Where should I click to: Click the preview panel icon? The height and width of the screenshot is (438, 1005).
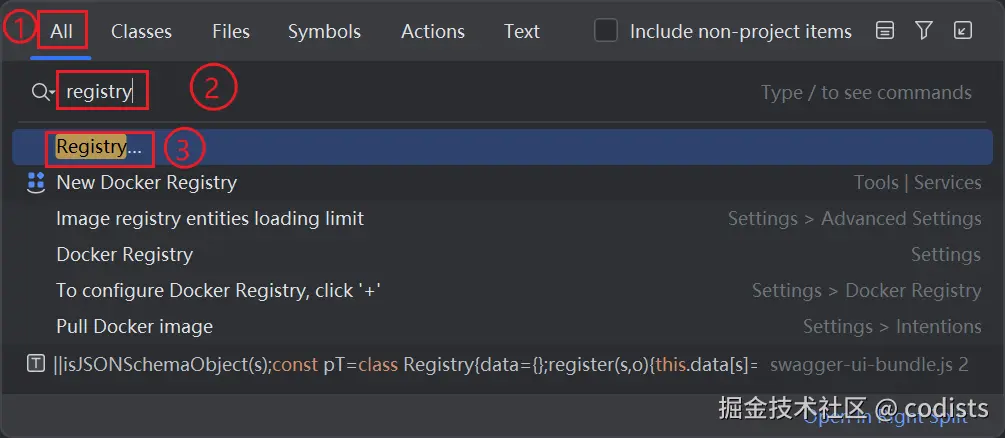click(x=884, y=31)
